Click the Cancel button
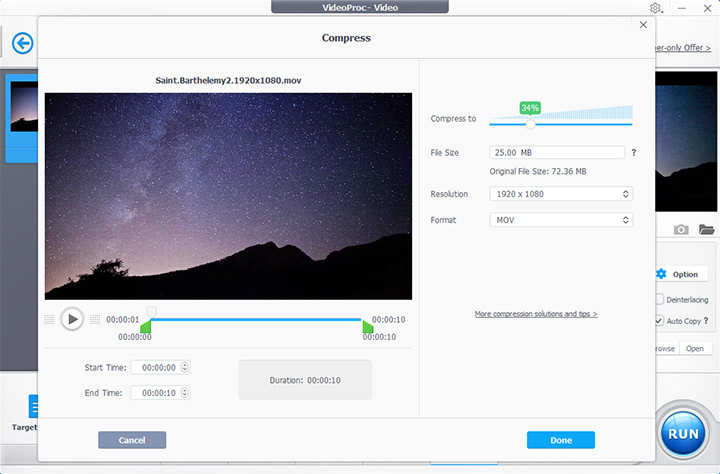The height and width of the screenshot is (474, 720). (132, 440)
